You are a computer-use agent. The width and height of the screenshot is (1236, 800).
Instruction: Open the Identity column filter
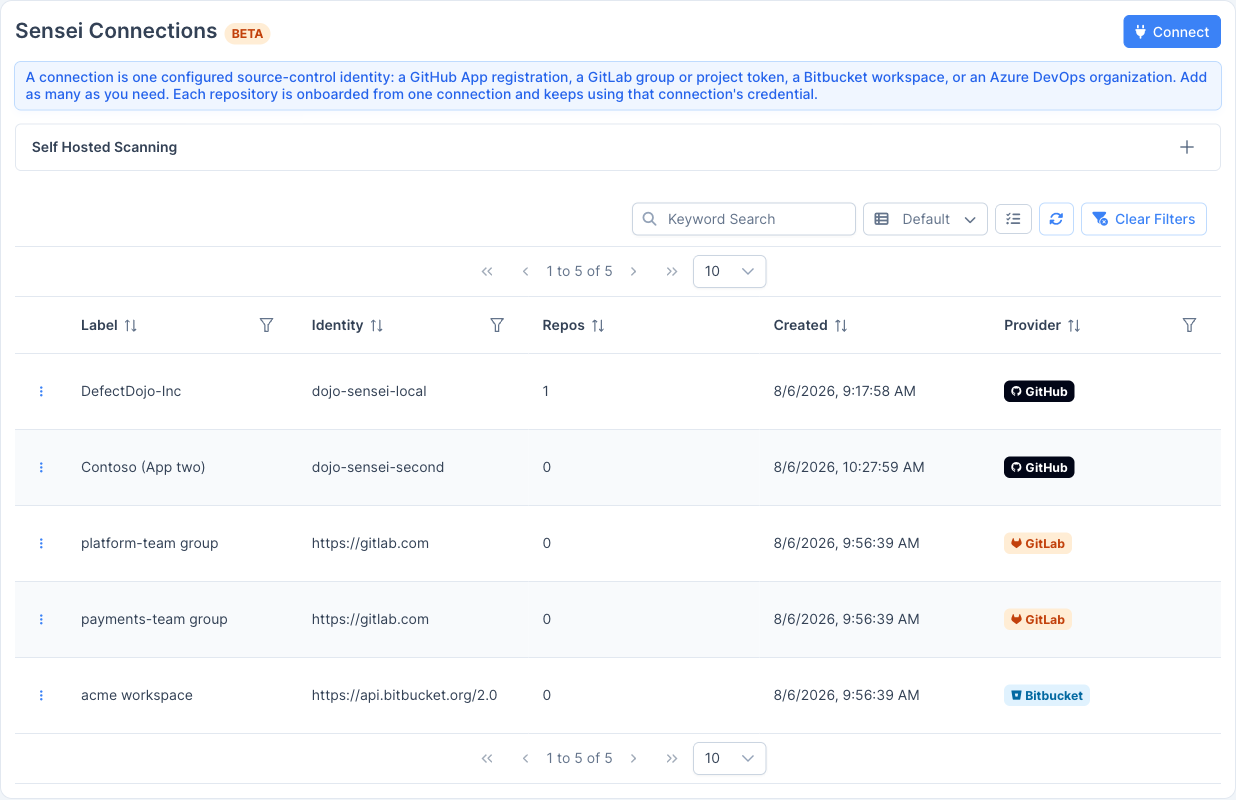(497, 325)
